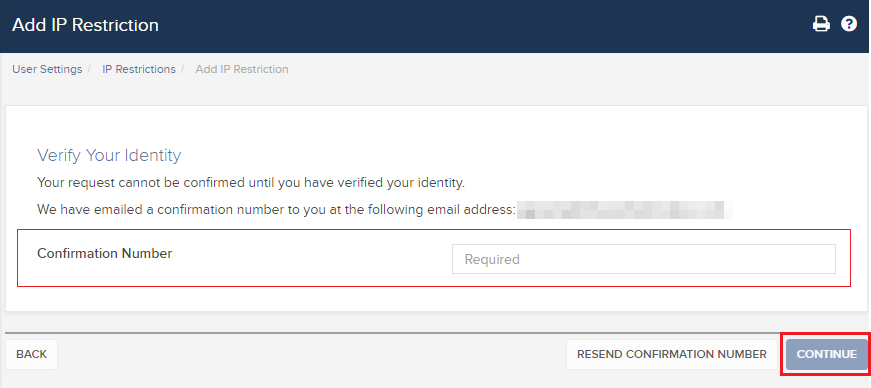Go back to the IP Restrictions breadcrumb
The image size is (871, 388).
pos(139,69)
